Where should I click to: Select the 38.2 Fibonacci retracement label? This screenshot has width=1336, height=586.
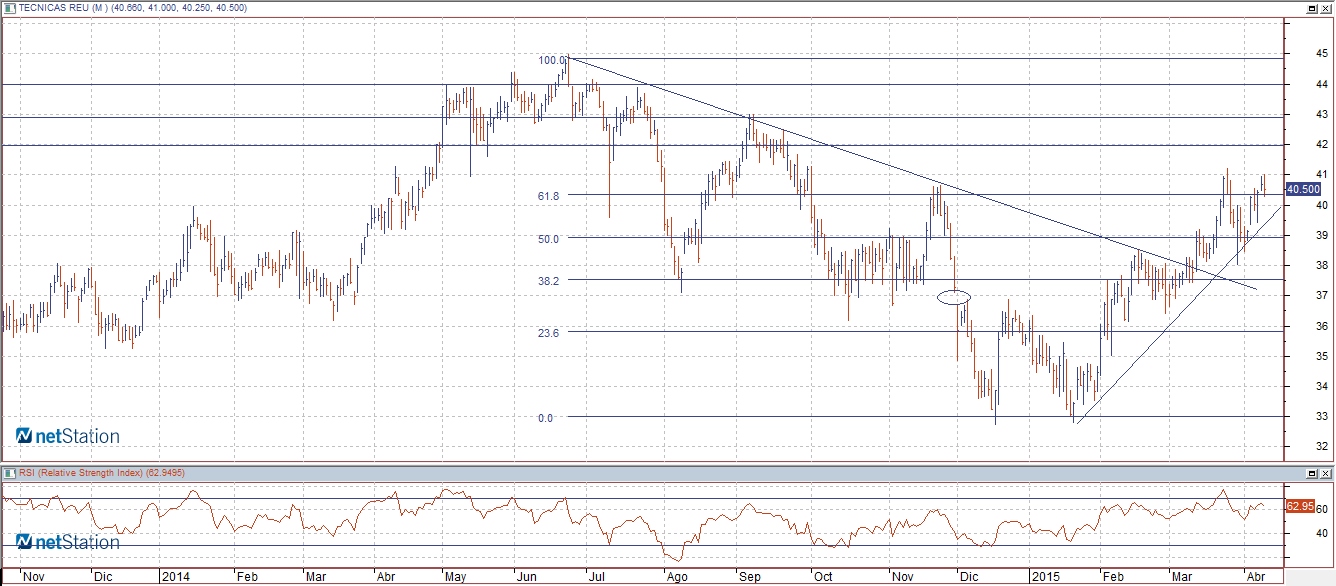[x=548, y=281]
